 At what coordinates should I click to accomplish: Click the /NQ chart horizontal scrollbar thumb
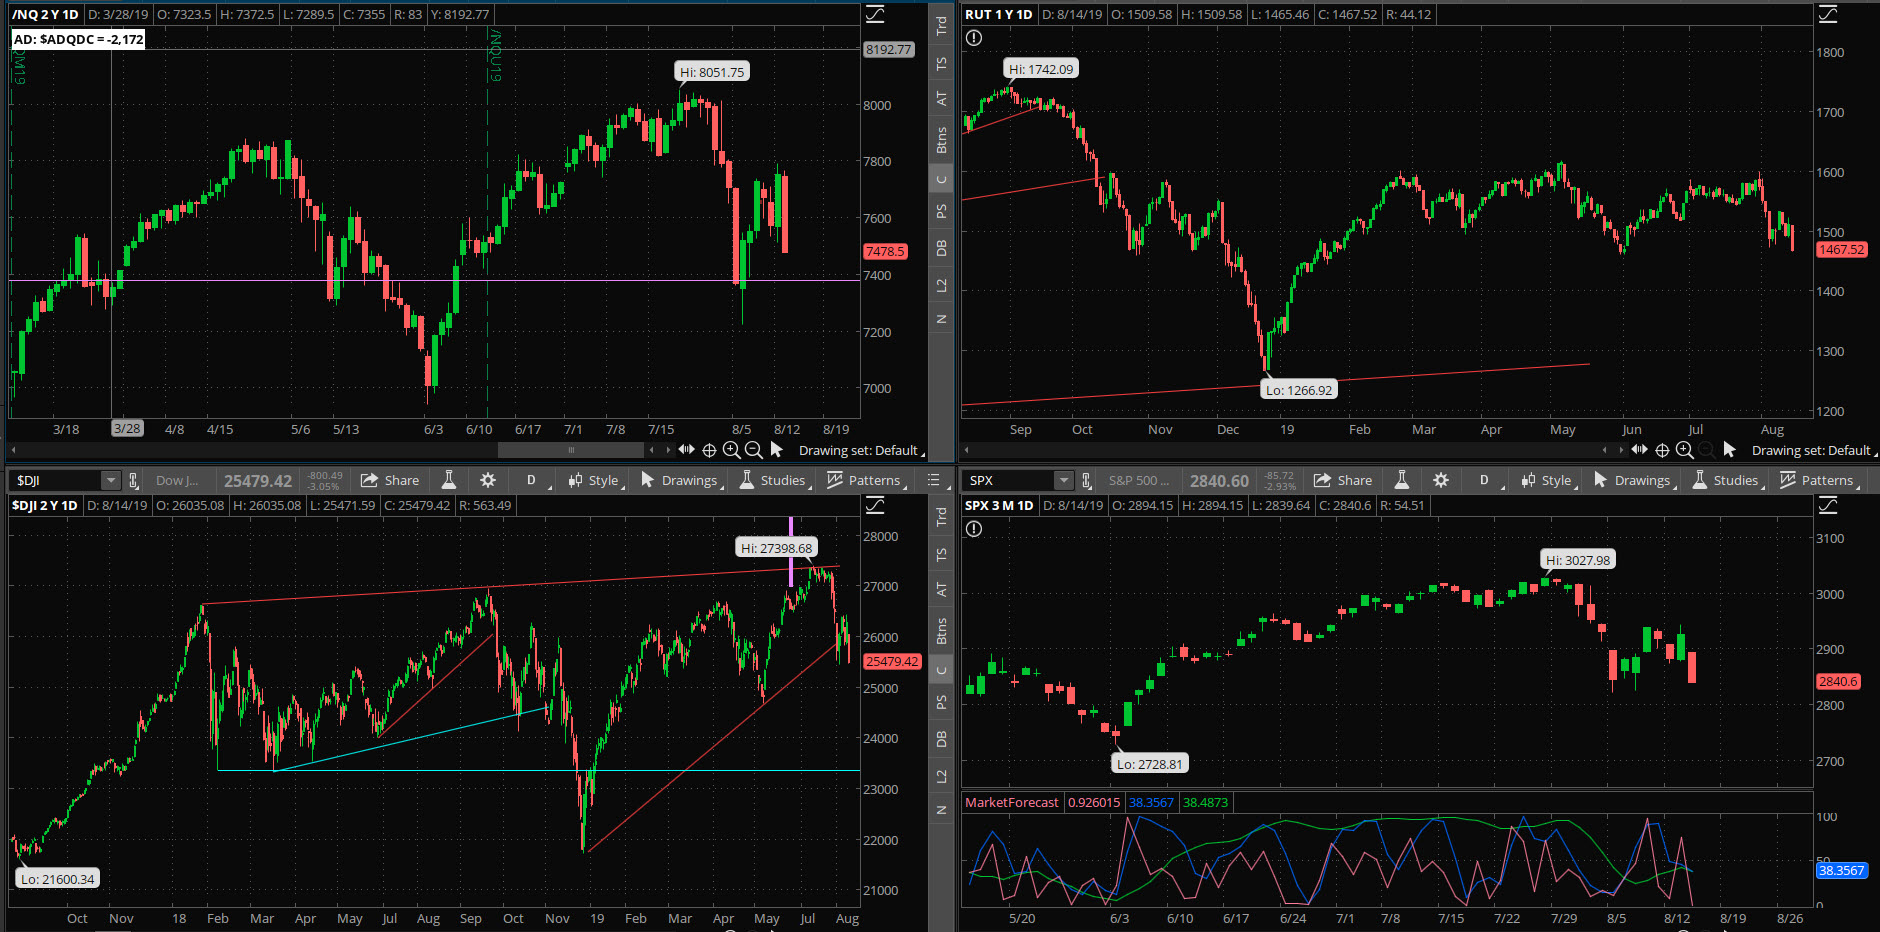pyautogui.click(x=571, y=450)
